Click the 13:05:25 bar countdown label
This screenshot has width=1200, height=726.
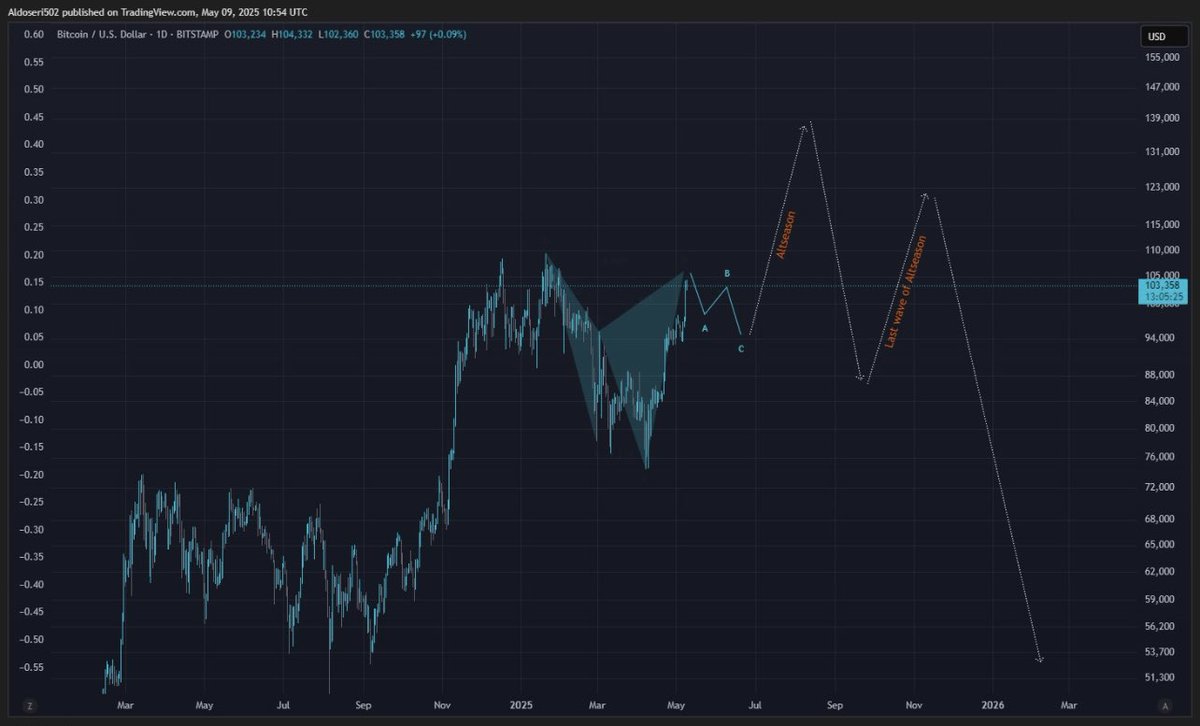1163,297
